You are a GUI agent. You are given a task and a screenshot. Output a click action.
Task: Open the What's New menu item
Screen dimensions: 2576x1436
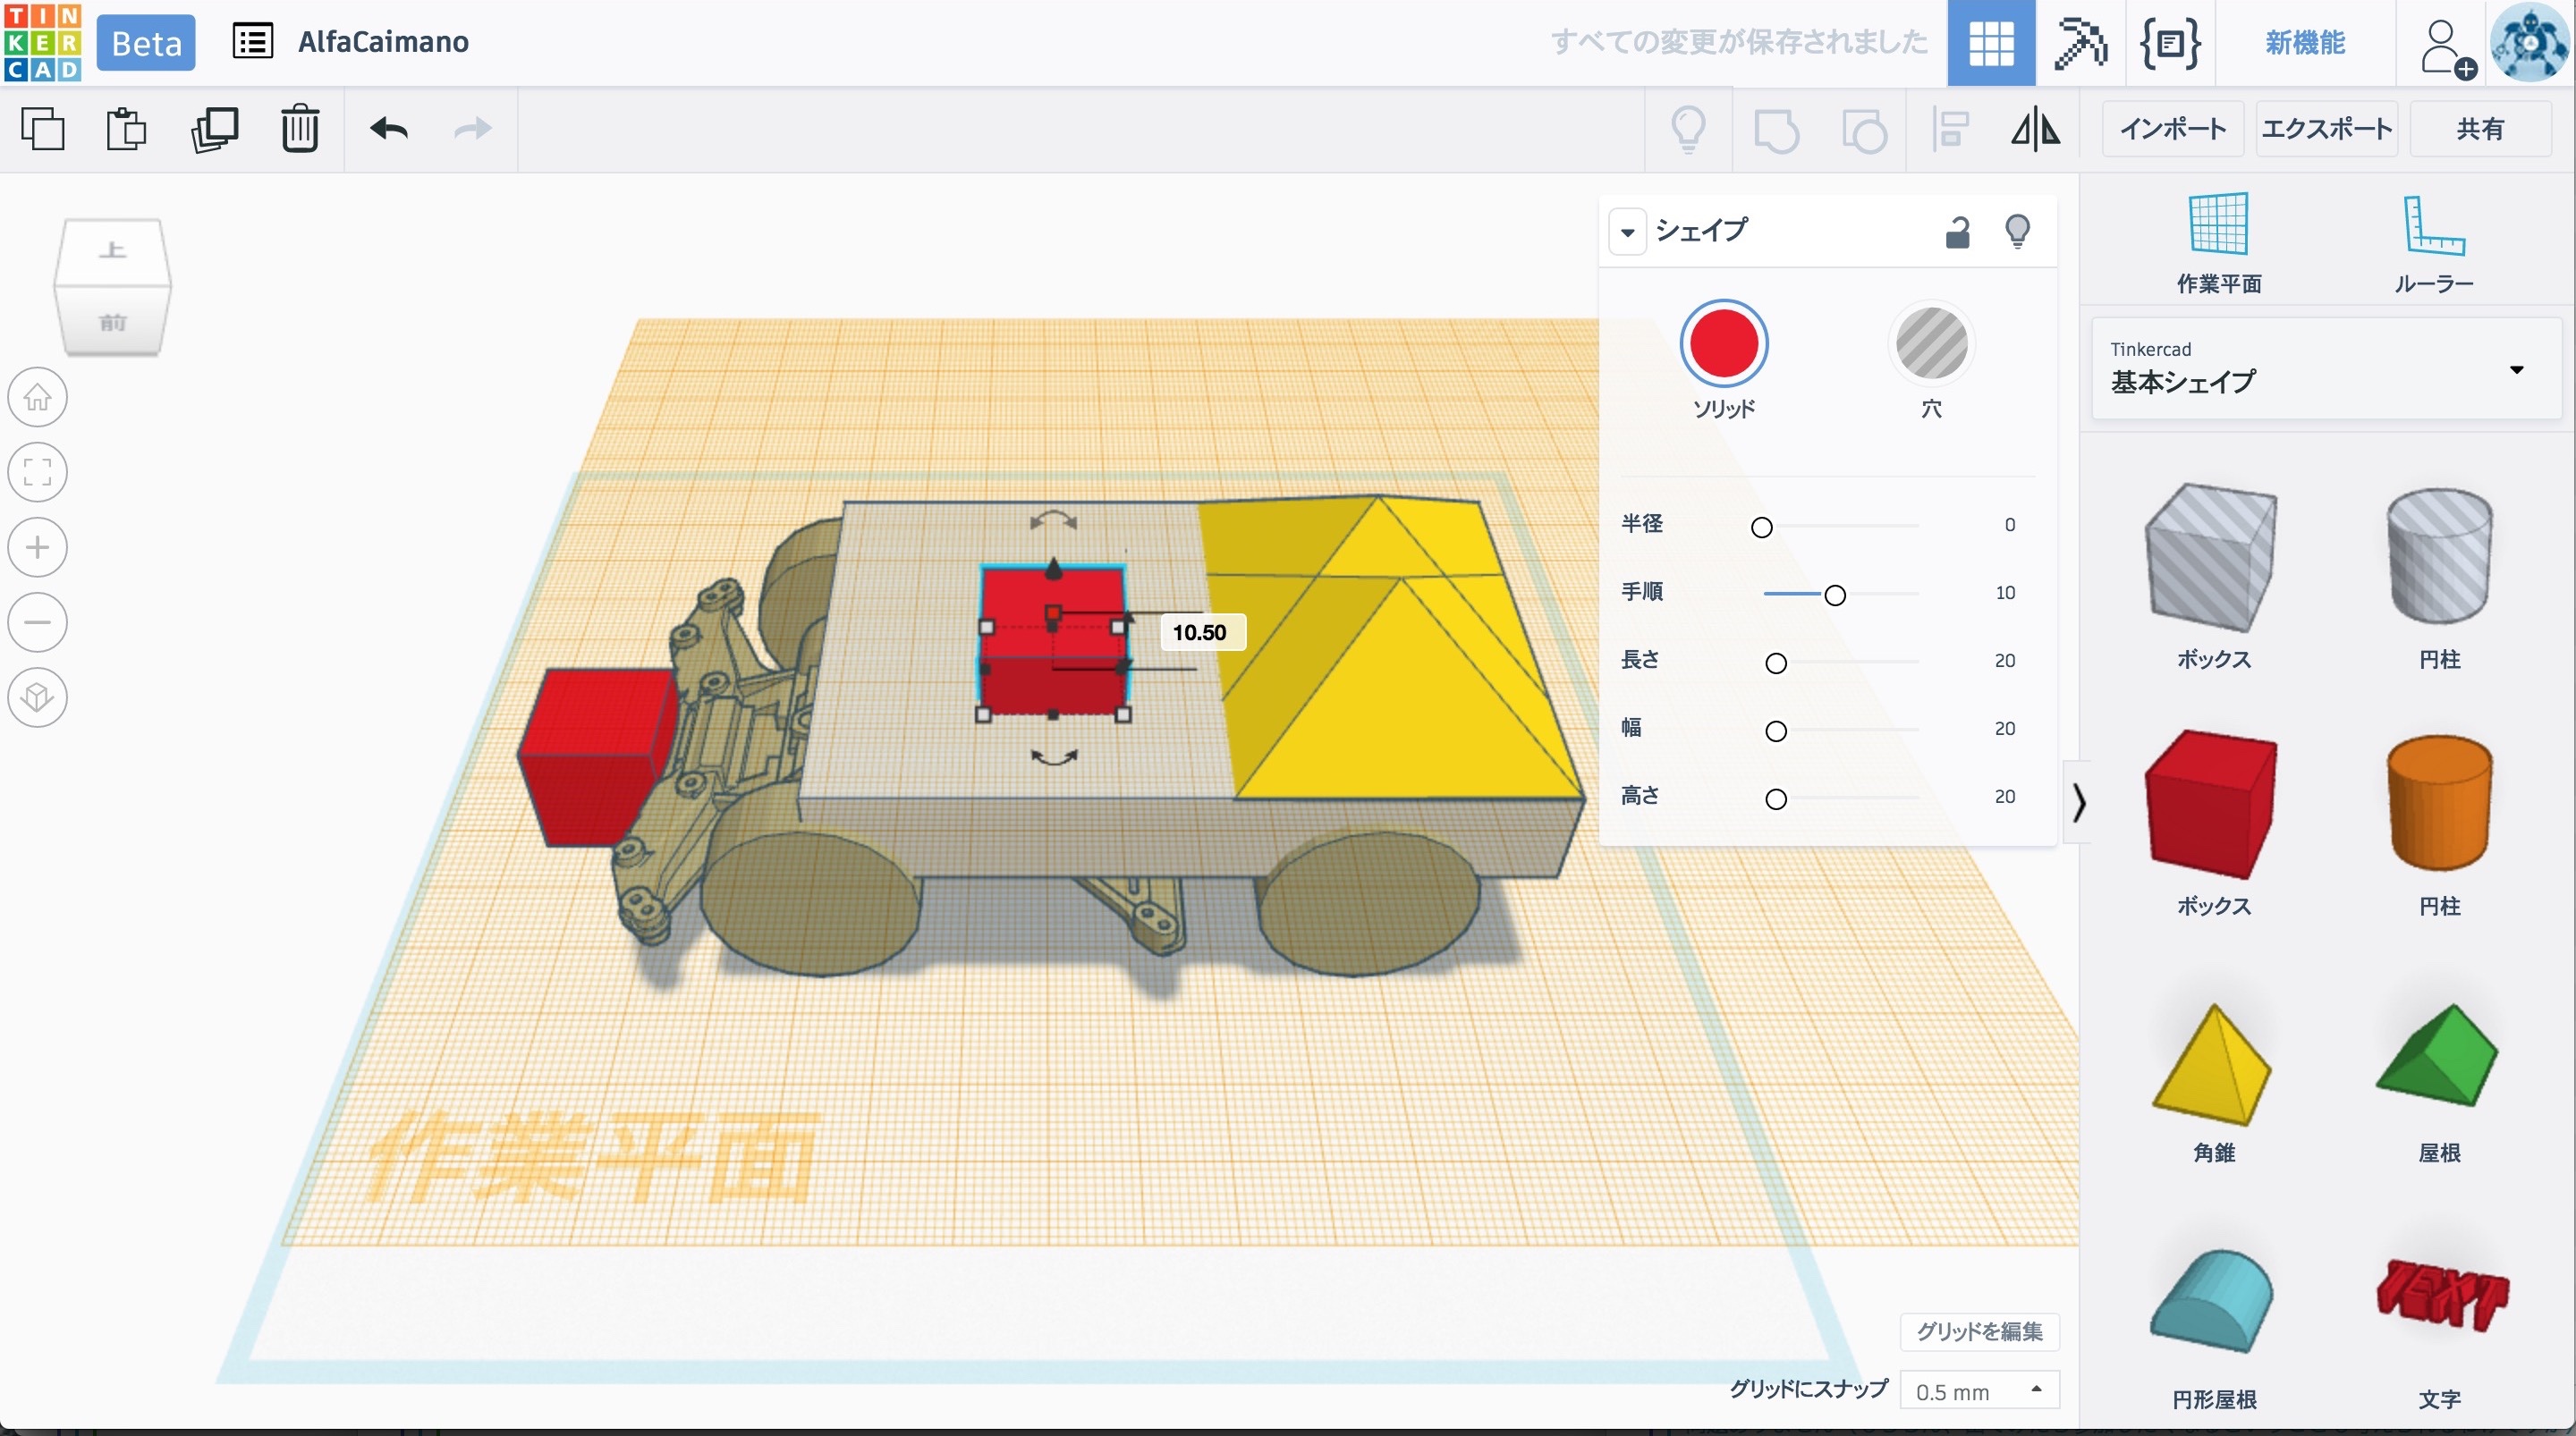coord(2304,42)
